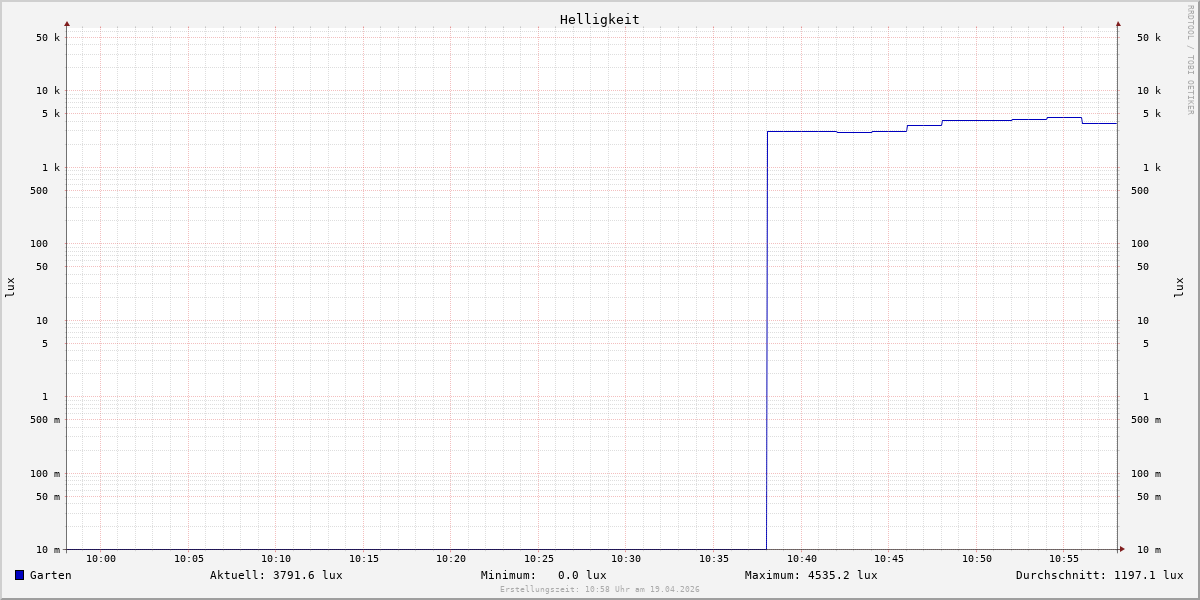Click the rotated lux unit label on left

[10, 287]
